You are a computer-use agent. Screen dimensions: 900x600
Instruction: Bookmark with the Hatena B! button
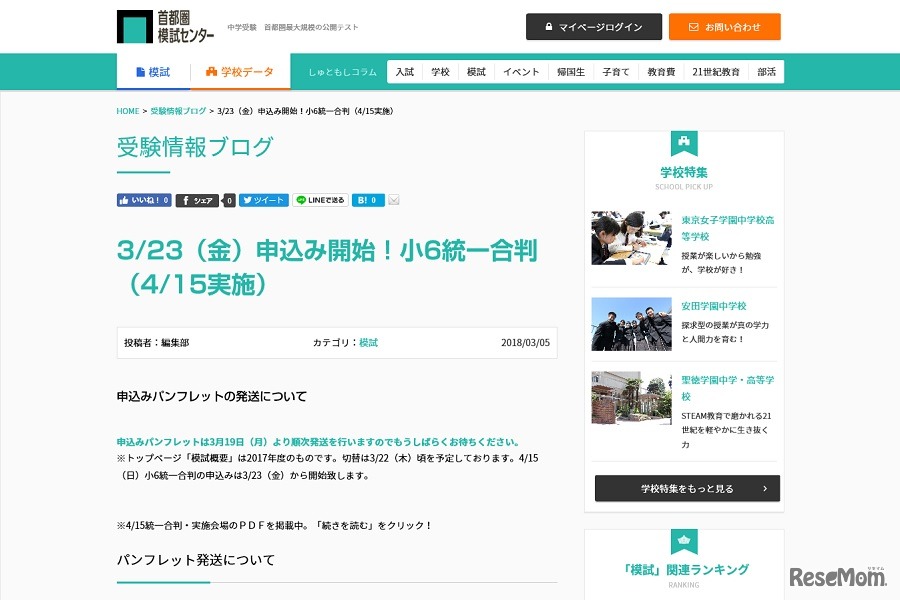coord(367,200)
